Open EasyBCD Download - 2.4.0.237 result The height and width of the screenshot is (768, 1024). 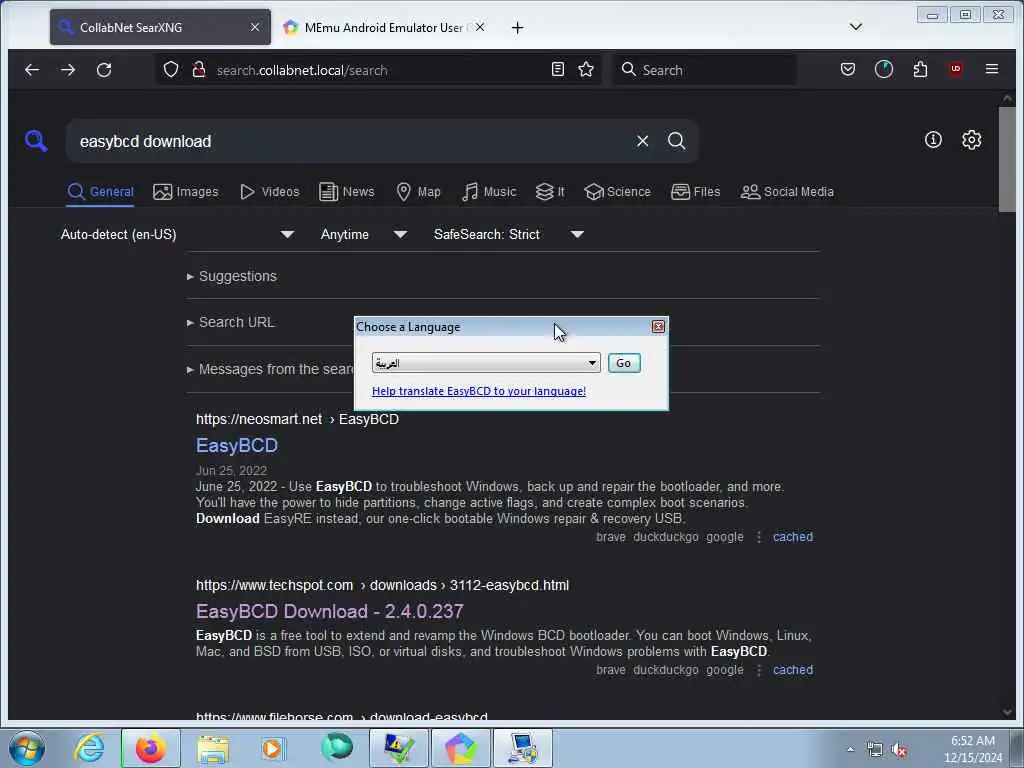tap(330, 611)
